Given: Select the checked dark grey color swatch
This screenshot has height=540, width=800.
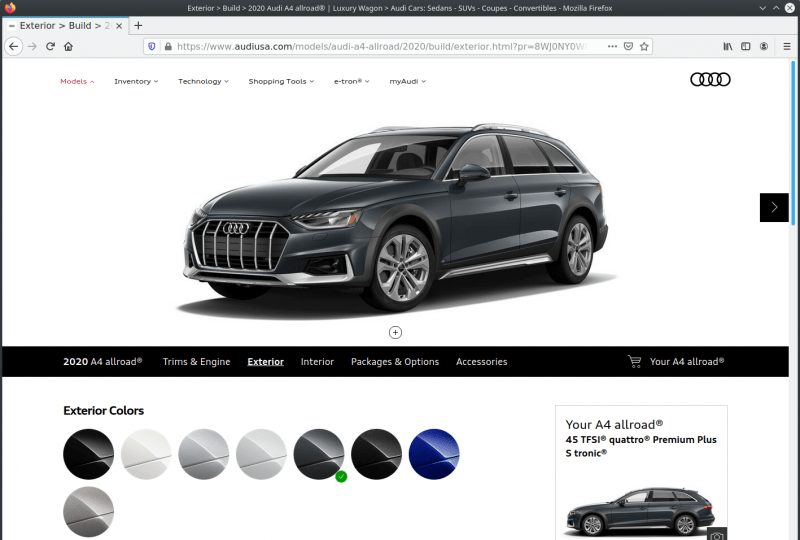Looking at the screenshot, I should 319,454.
